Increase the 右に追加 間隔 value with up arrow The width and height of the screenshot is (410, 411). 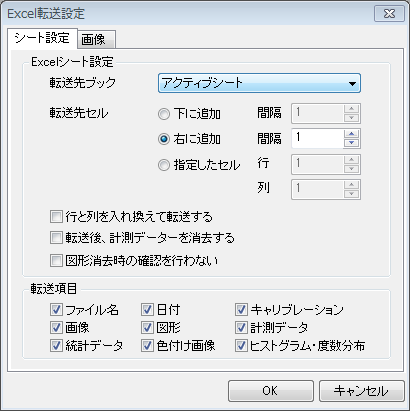[351, 134]
